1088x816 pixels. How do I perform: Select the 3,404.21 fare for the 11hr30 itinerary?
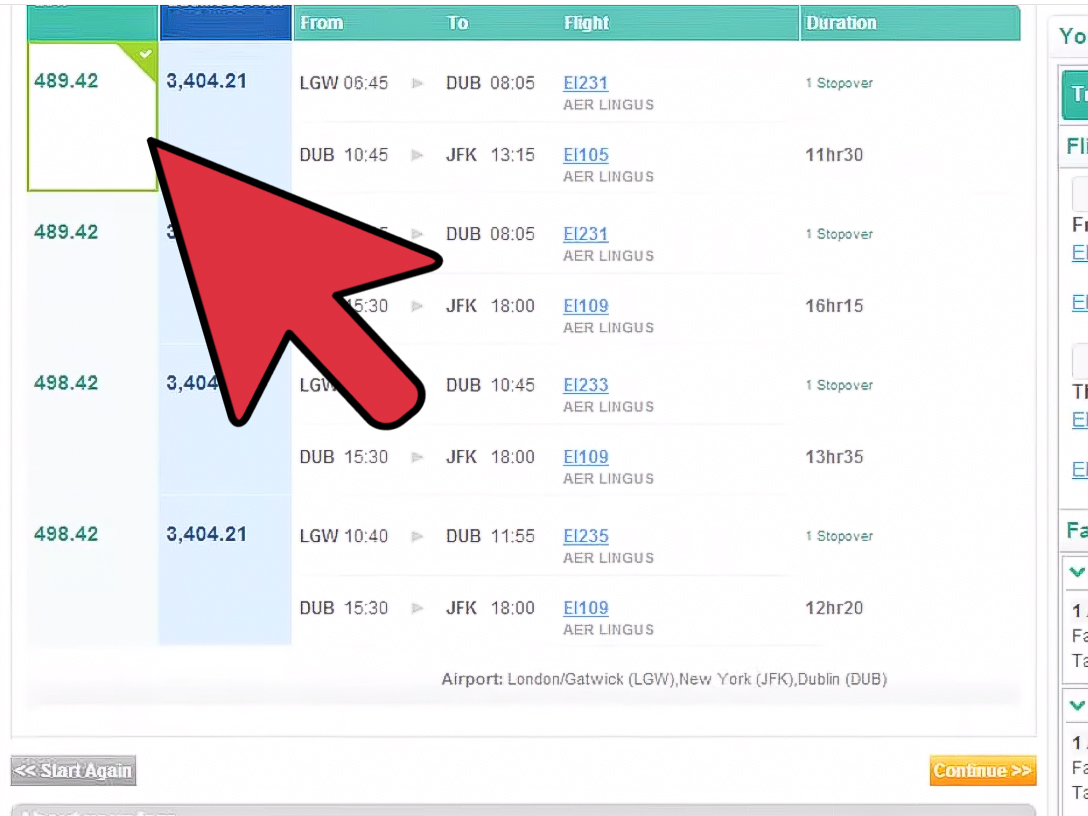(206, 81)
